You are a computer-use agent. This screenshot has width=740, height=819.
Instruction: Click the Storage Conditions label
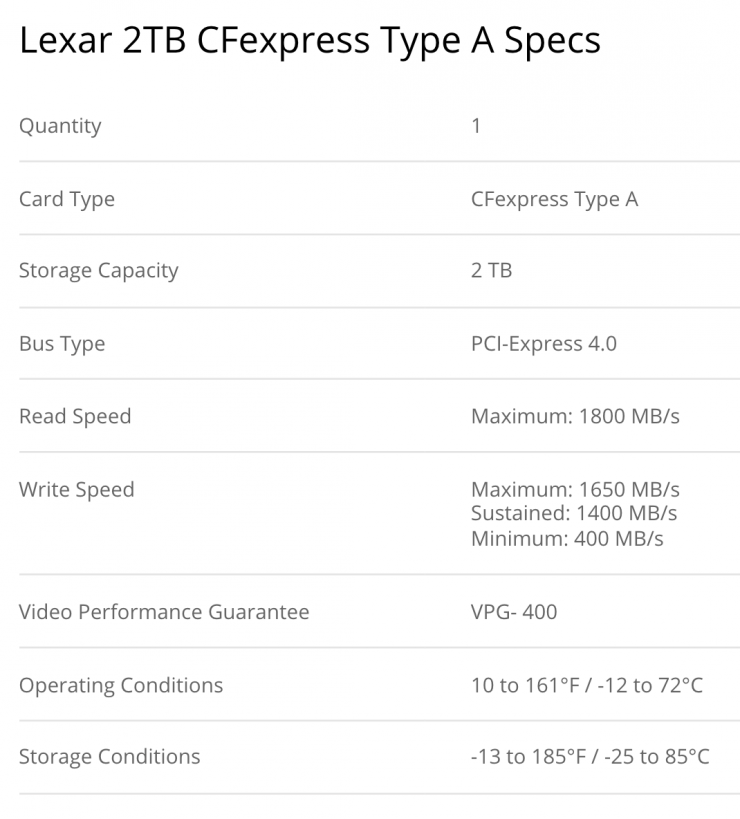[x=110, y=757]
